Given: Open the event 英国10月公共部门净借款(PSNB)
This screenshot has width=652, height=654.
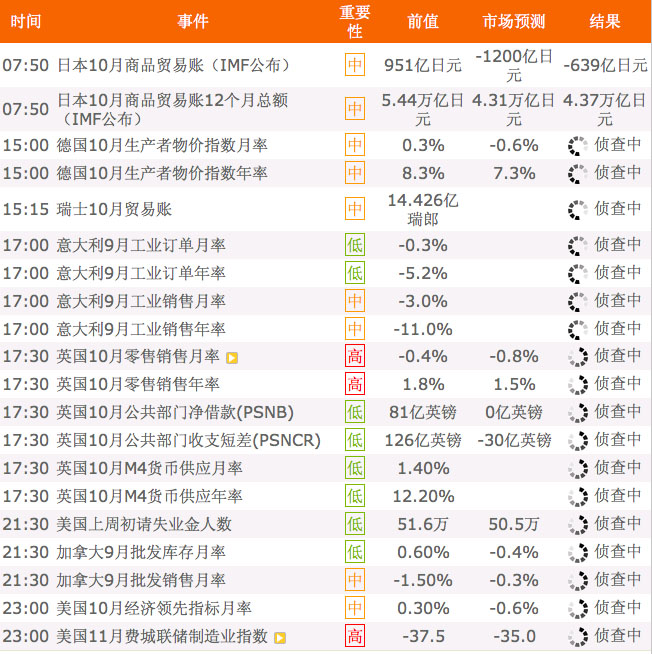Looking at the screenshot, I should (175, 412).
